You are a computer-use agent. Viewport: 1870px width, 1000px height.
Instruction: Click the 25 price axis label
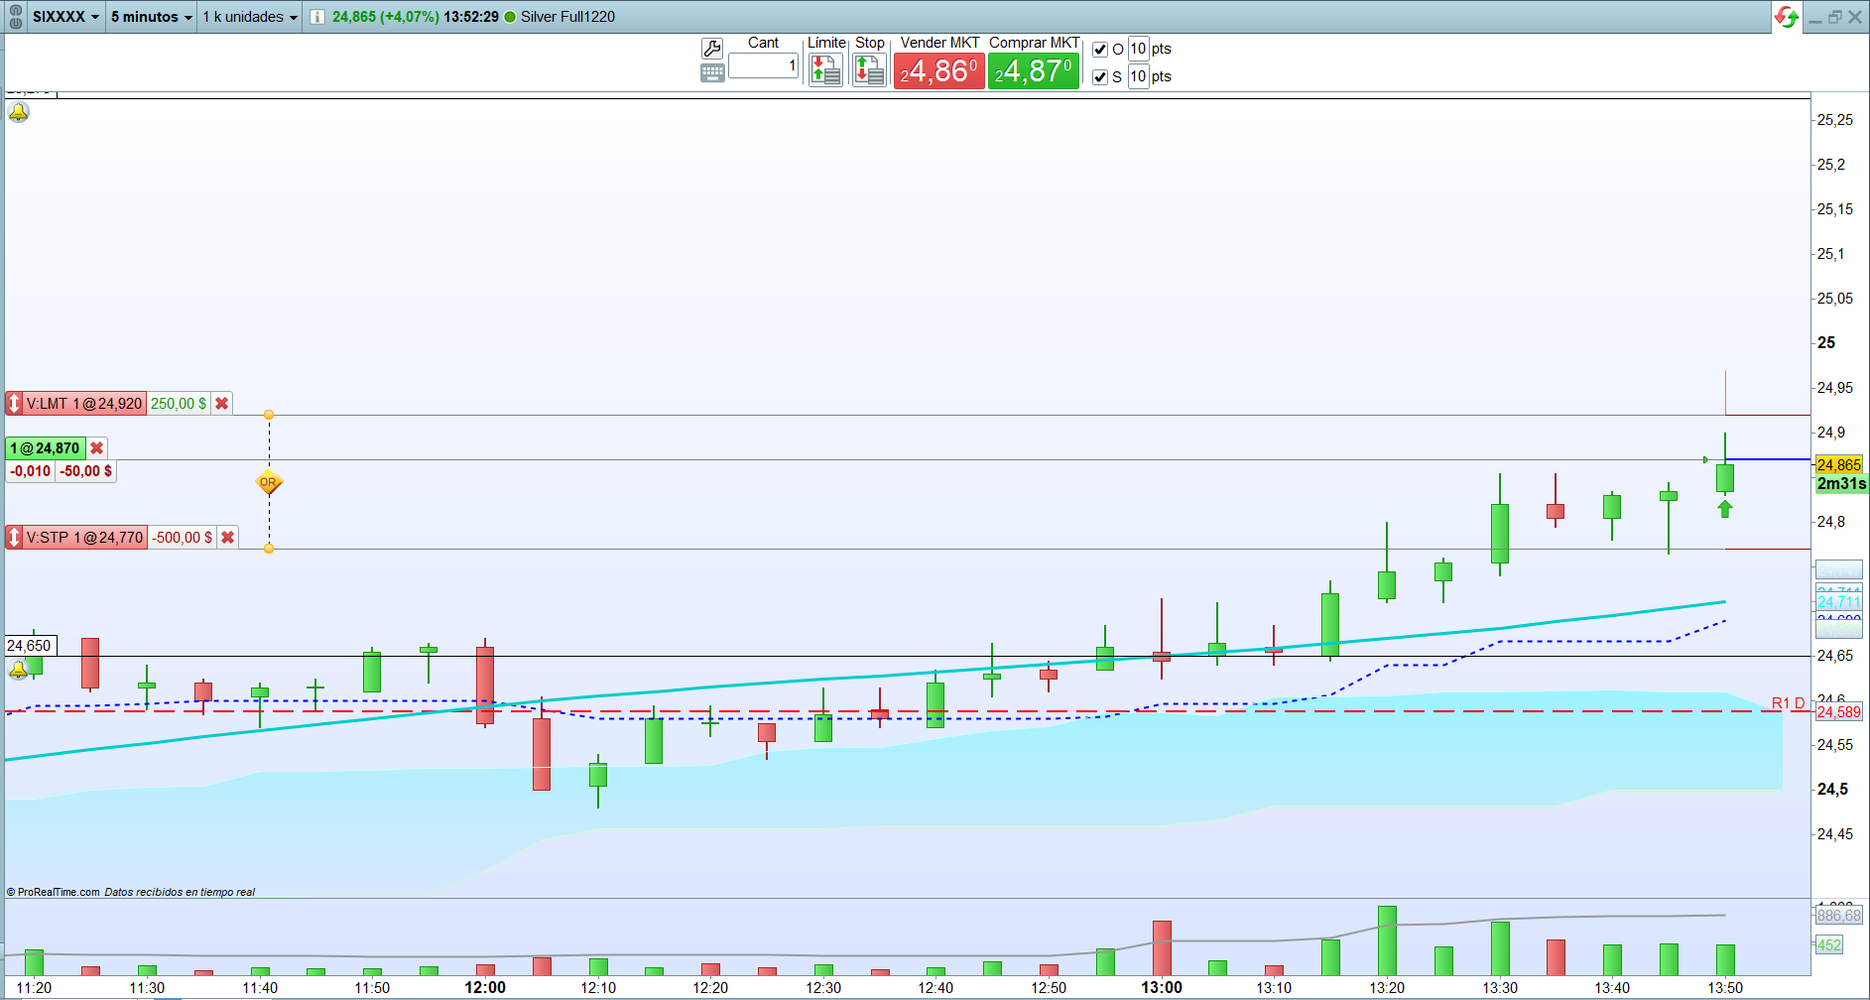point(1827,342)
